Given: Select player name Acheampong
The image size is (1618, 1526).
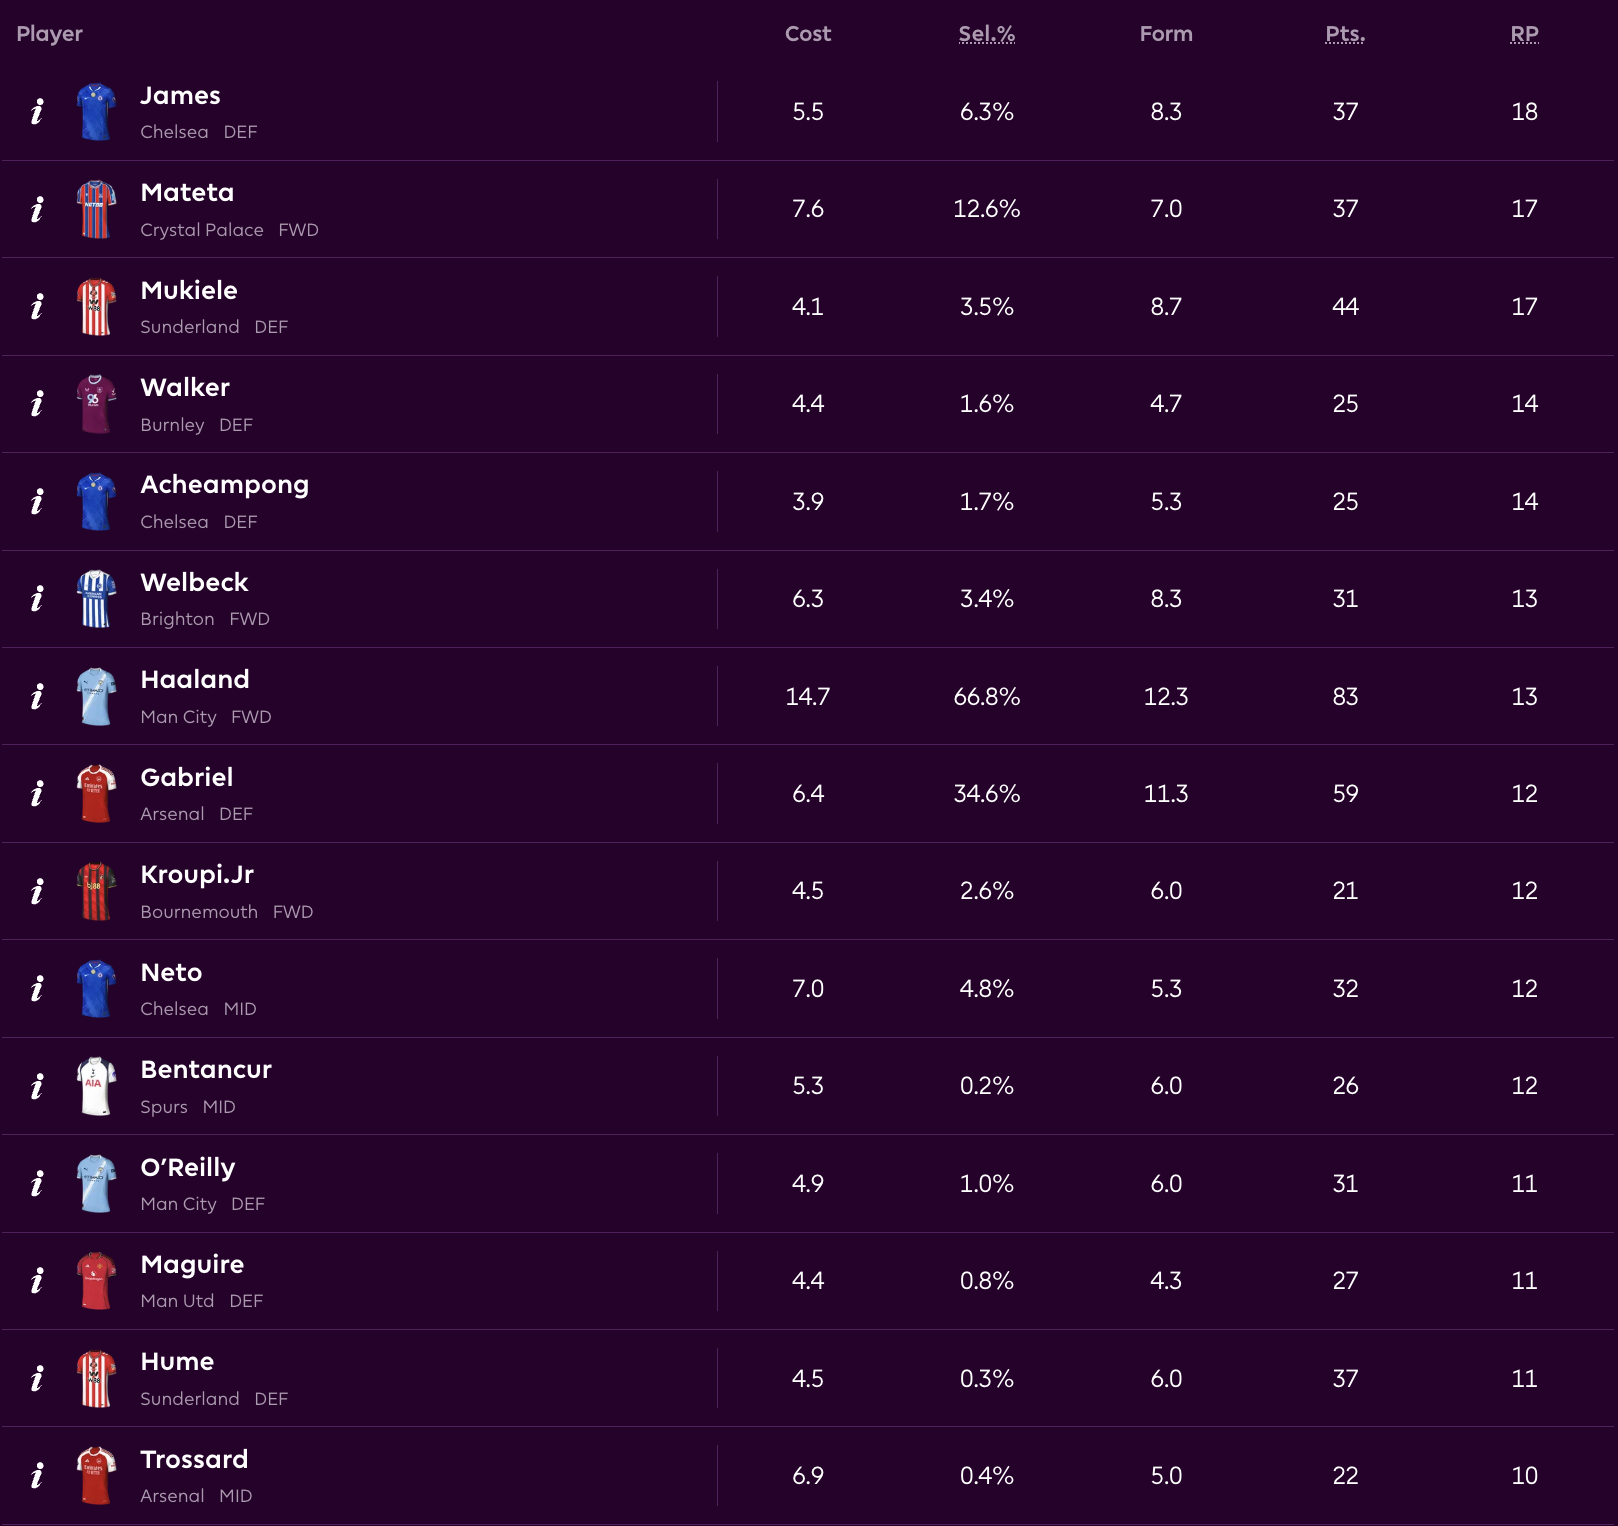Looking at the screenshot, I should pyautogui.click(x=224, y=485).
